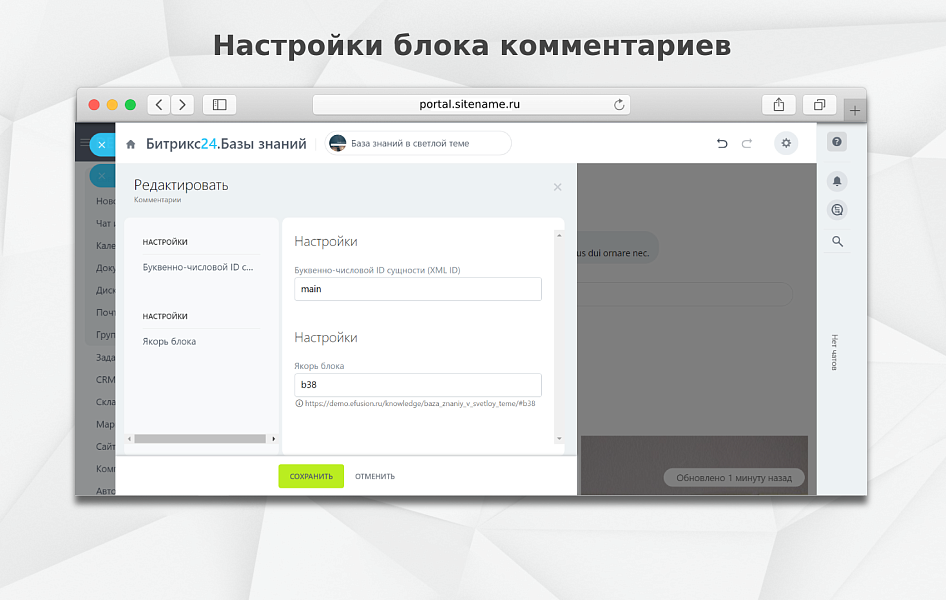This screenshot has height=600, width=946.
Task: Open the help icon on right panel
Action: 836,142
